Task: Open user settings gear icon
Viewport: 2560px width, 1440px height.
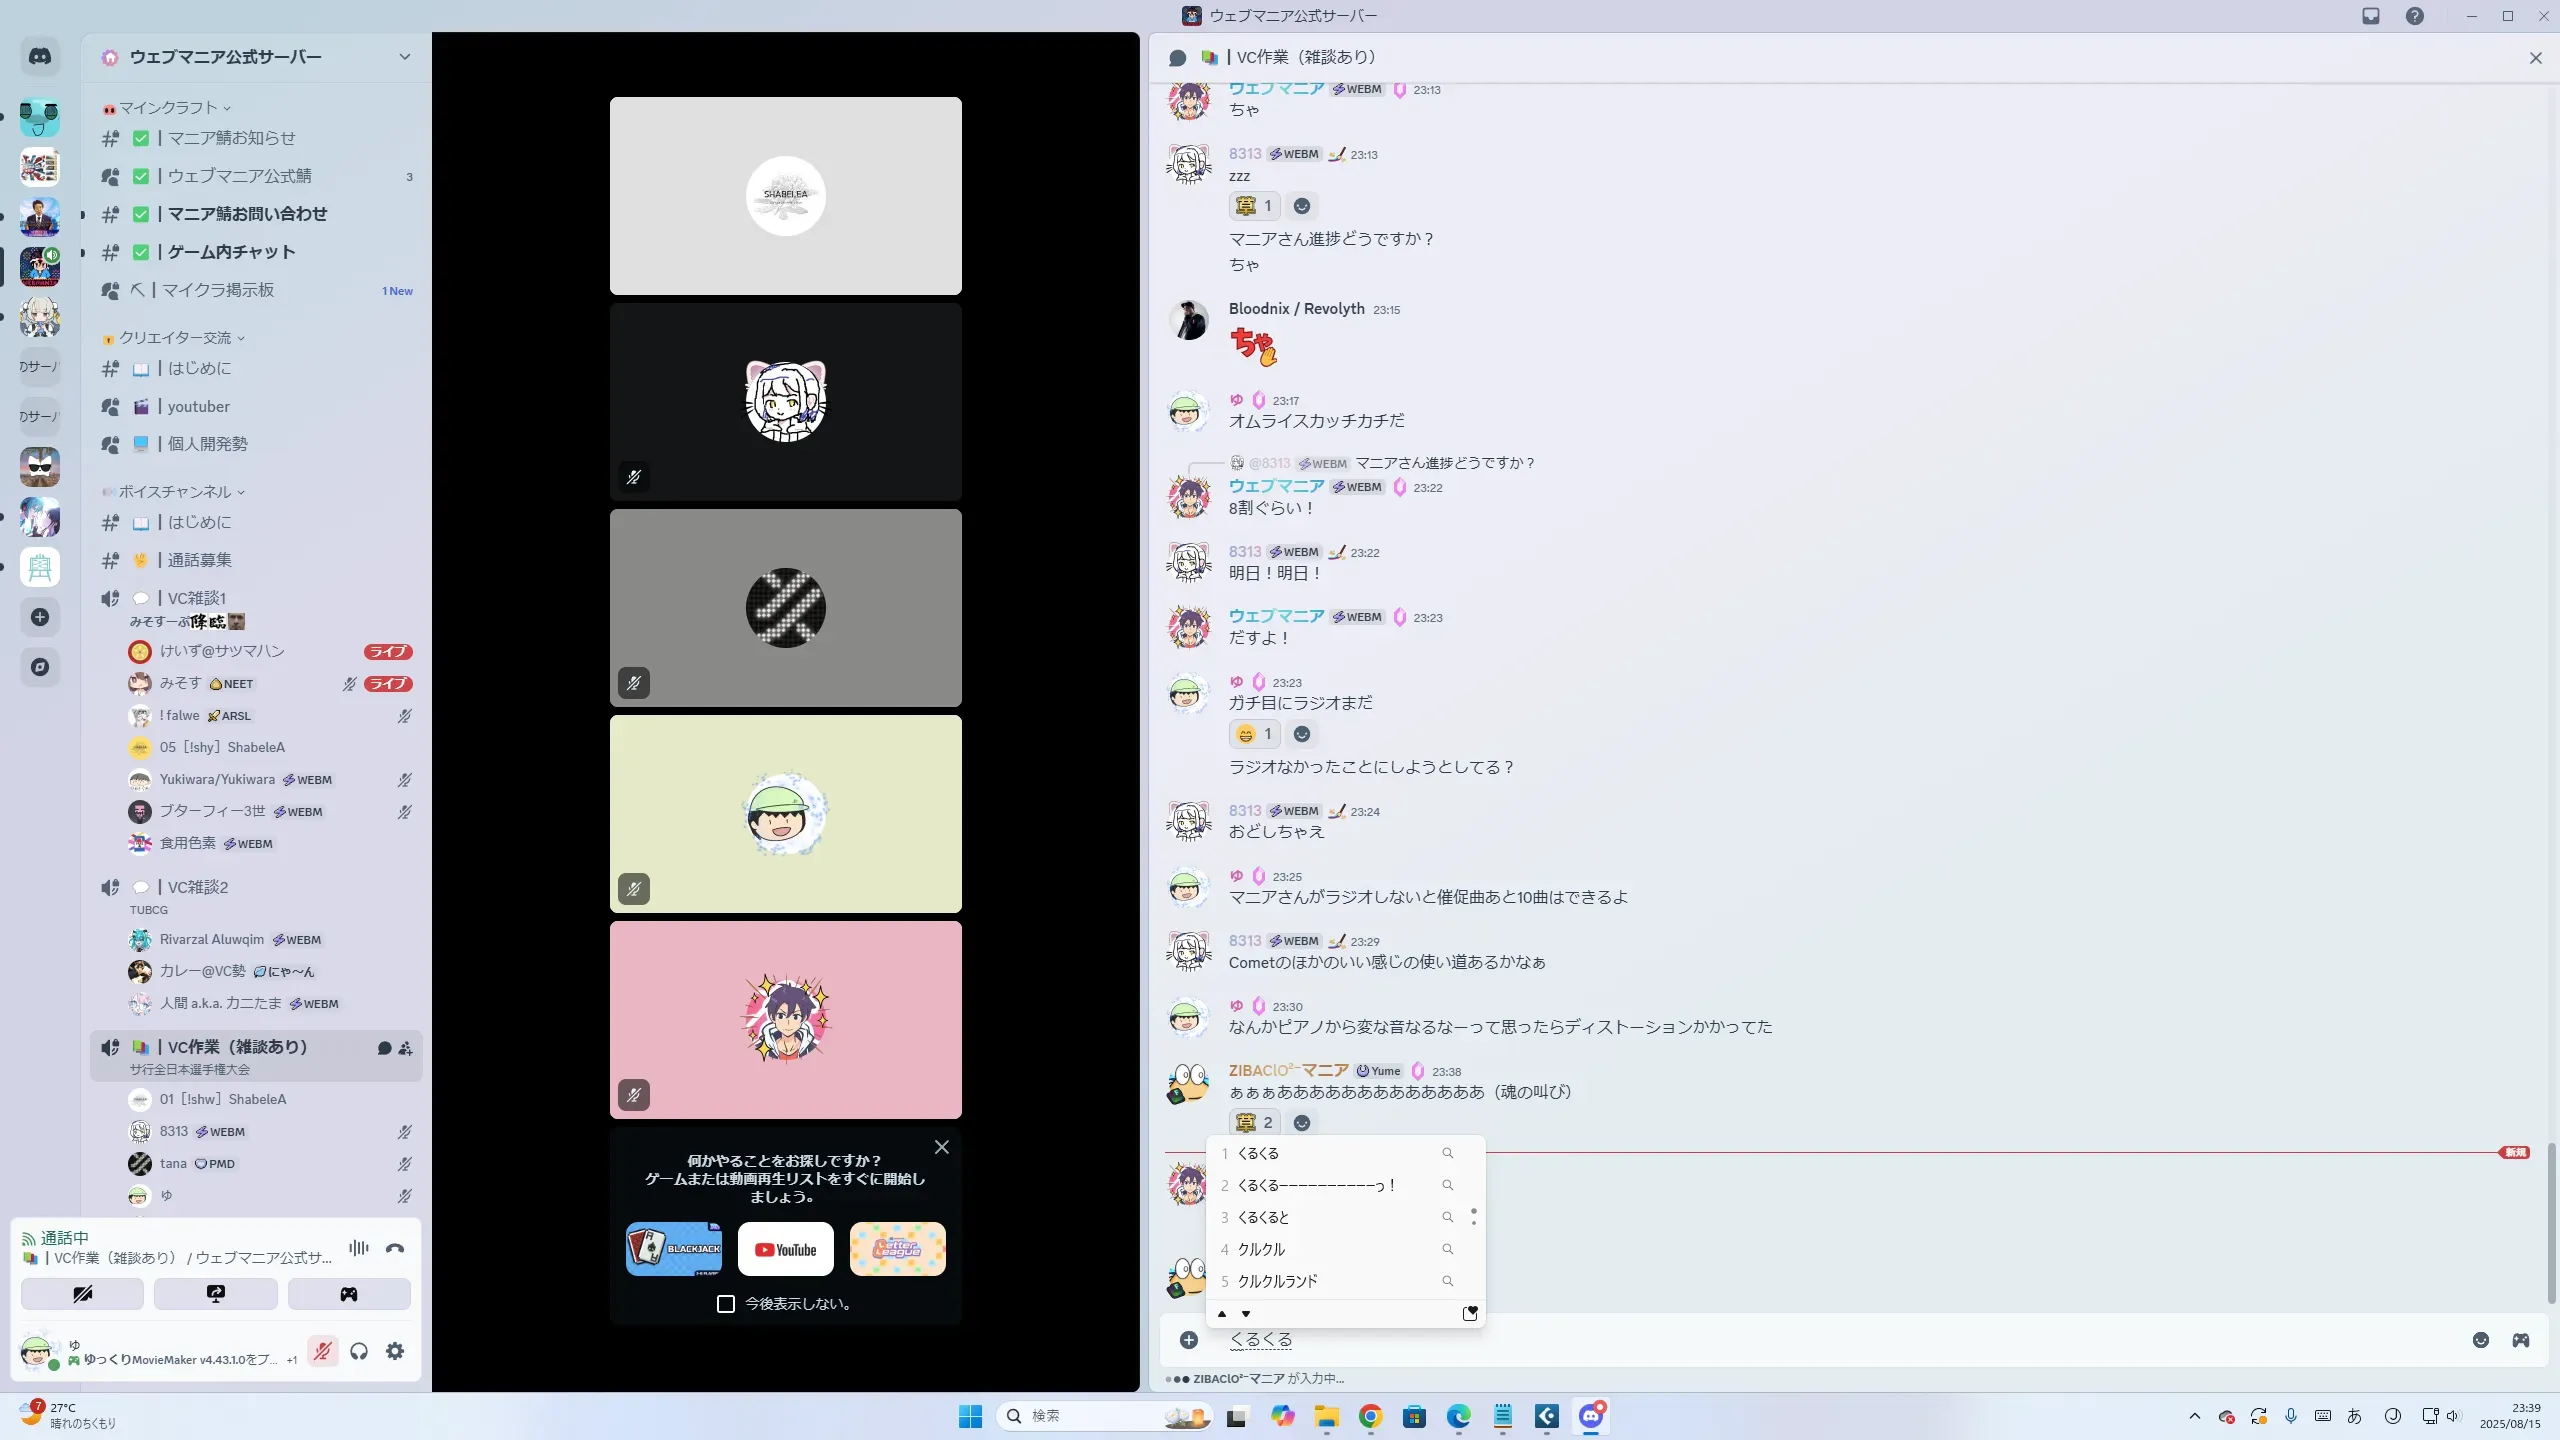Action: click(x=395, y=1351)
